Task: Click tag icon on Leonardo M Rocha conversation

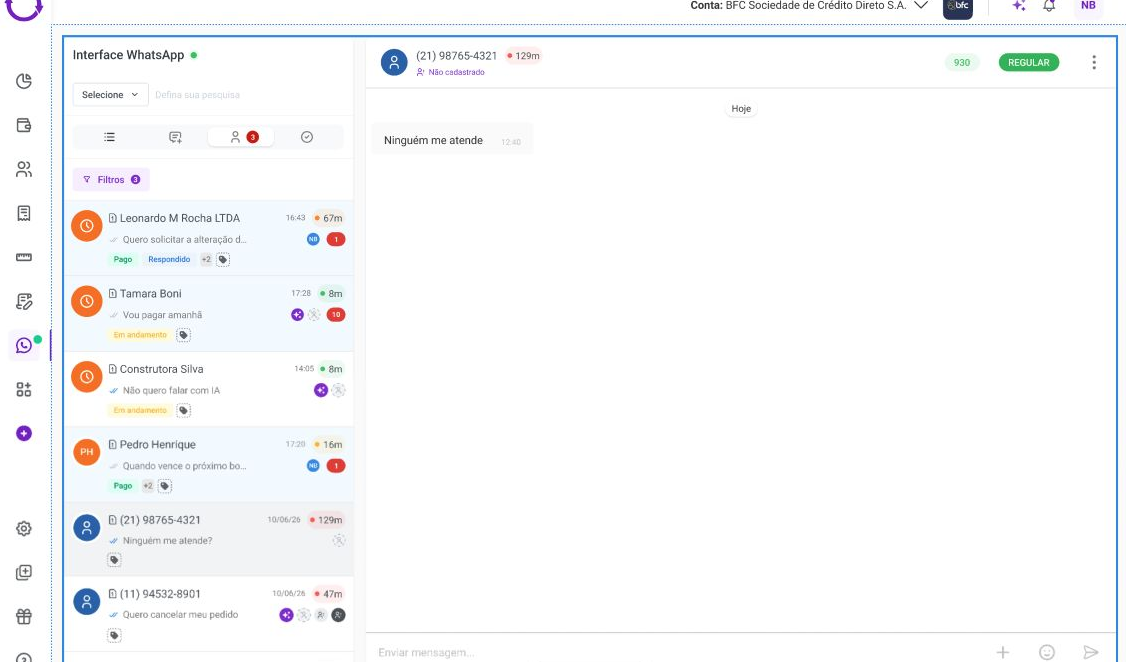Action: click(x=223, y=259)
